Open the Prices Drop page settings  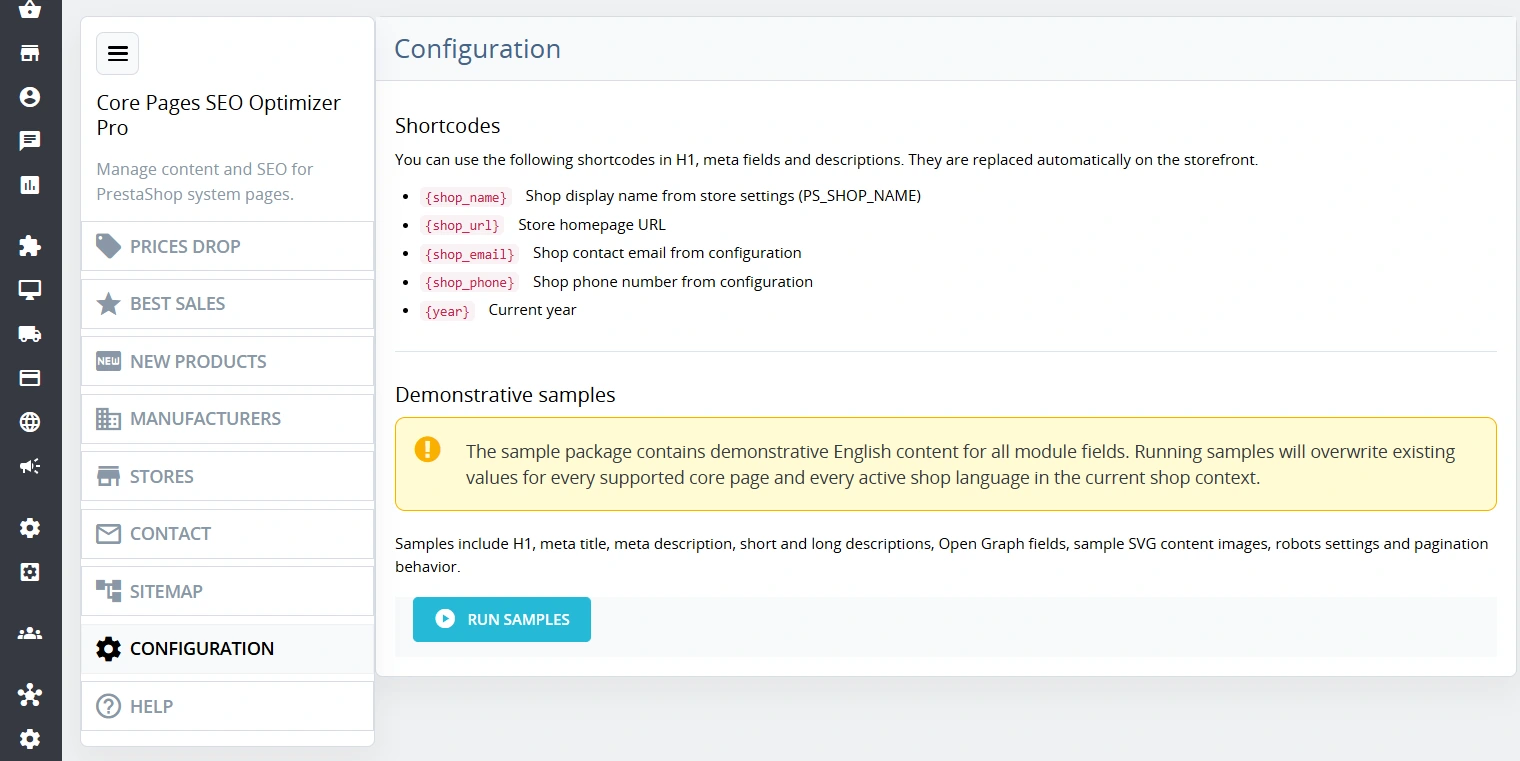[x=227, y=246]
